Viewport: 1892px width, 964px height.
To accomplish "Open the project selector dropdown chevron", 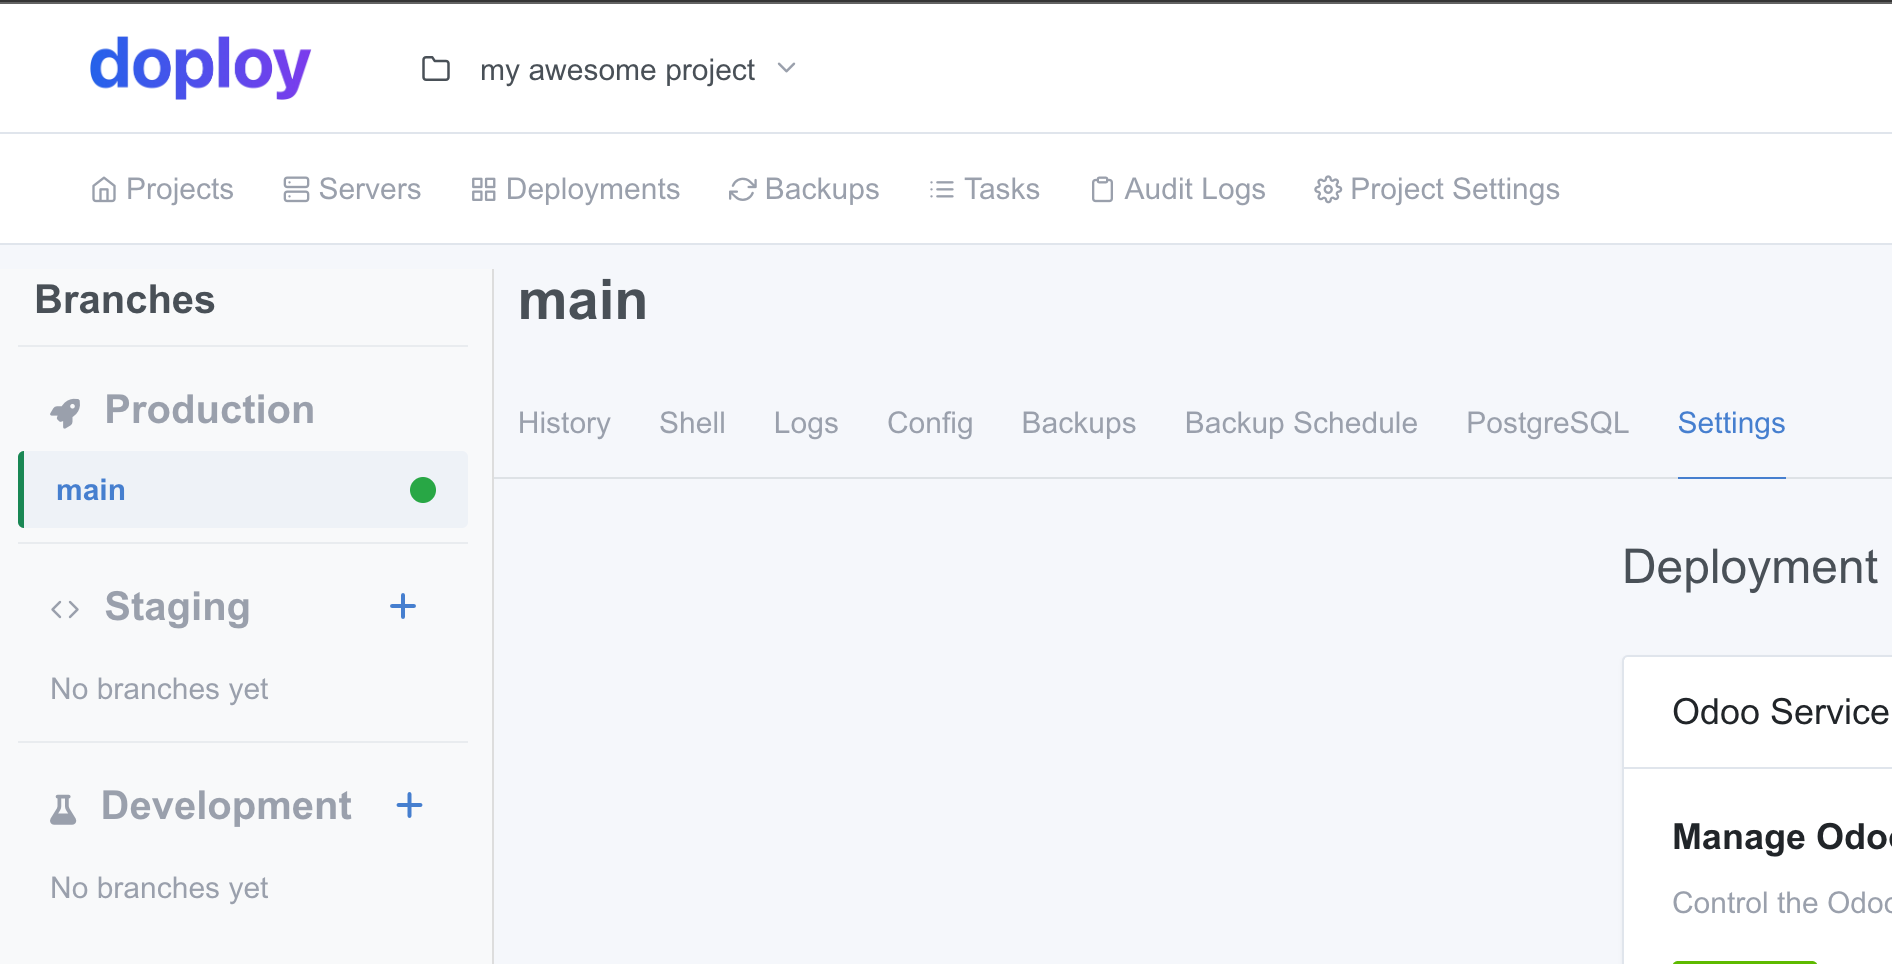I will (x=786, y=69).
